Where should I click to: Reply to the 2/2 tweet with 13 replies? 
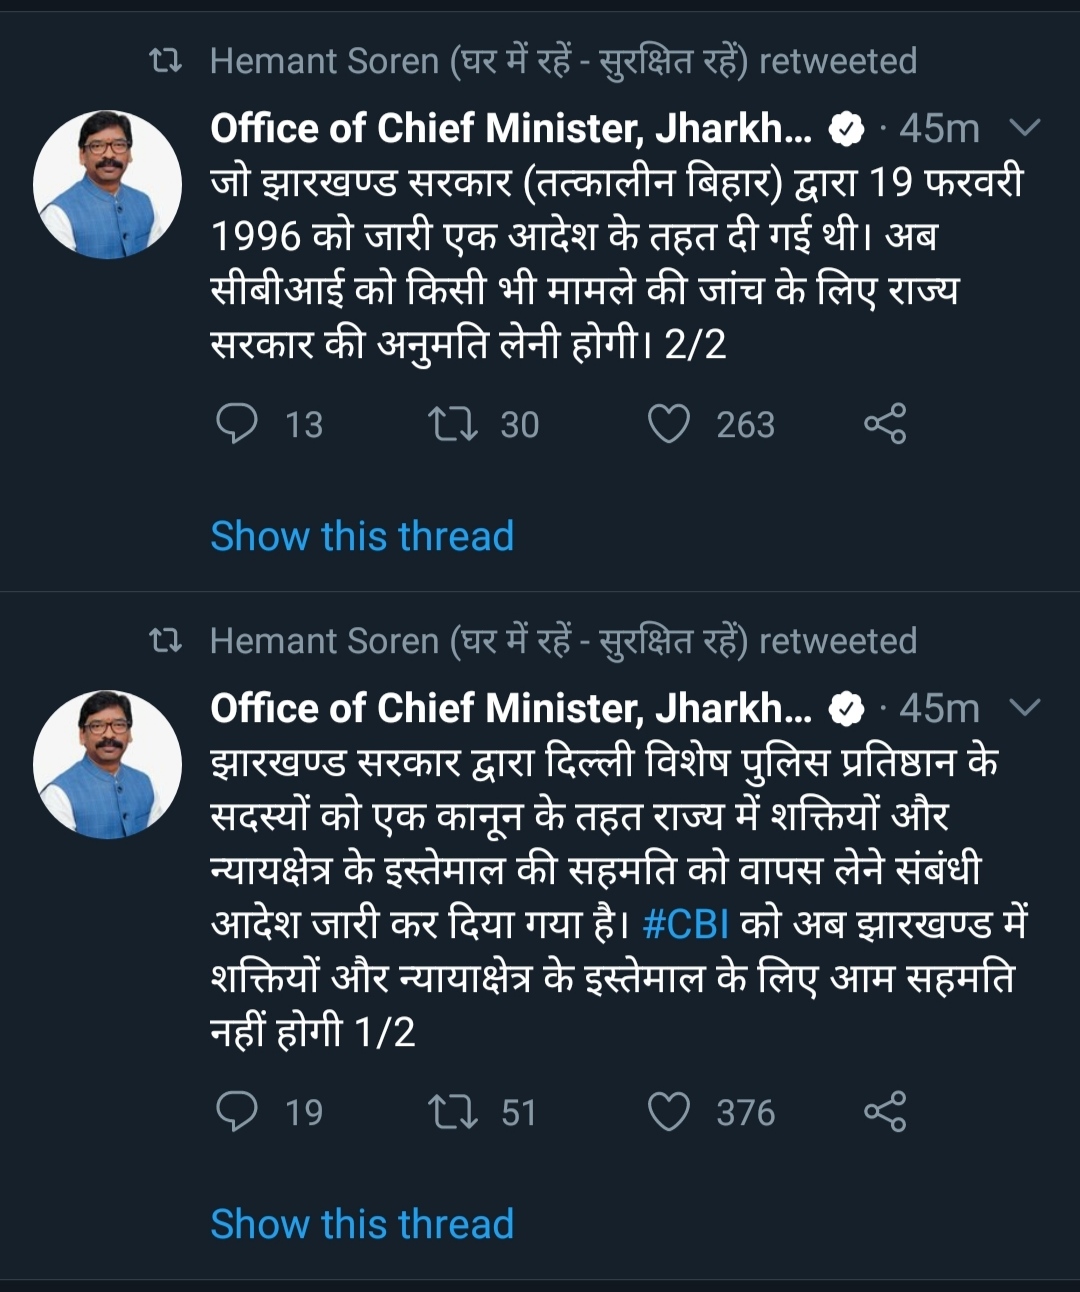click(x=238, y=424)
